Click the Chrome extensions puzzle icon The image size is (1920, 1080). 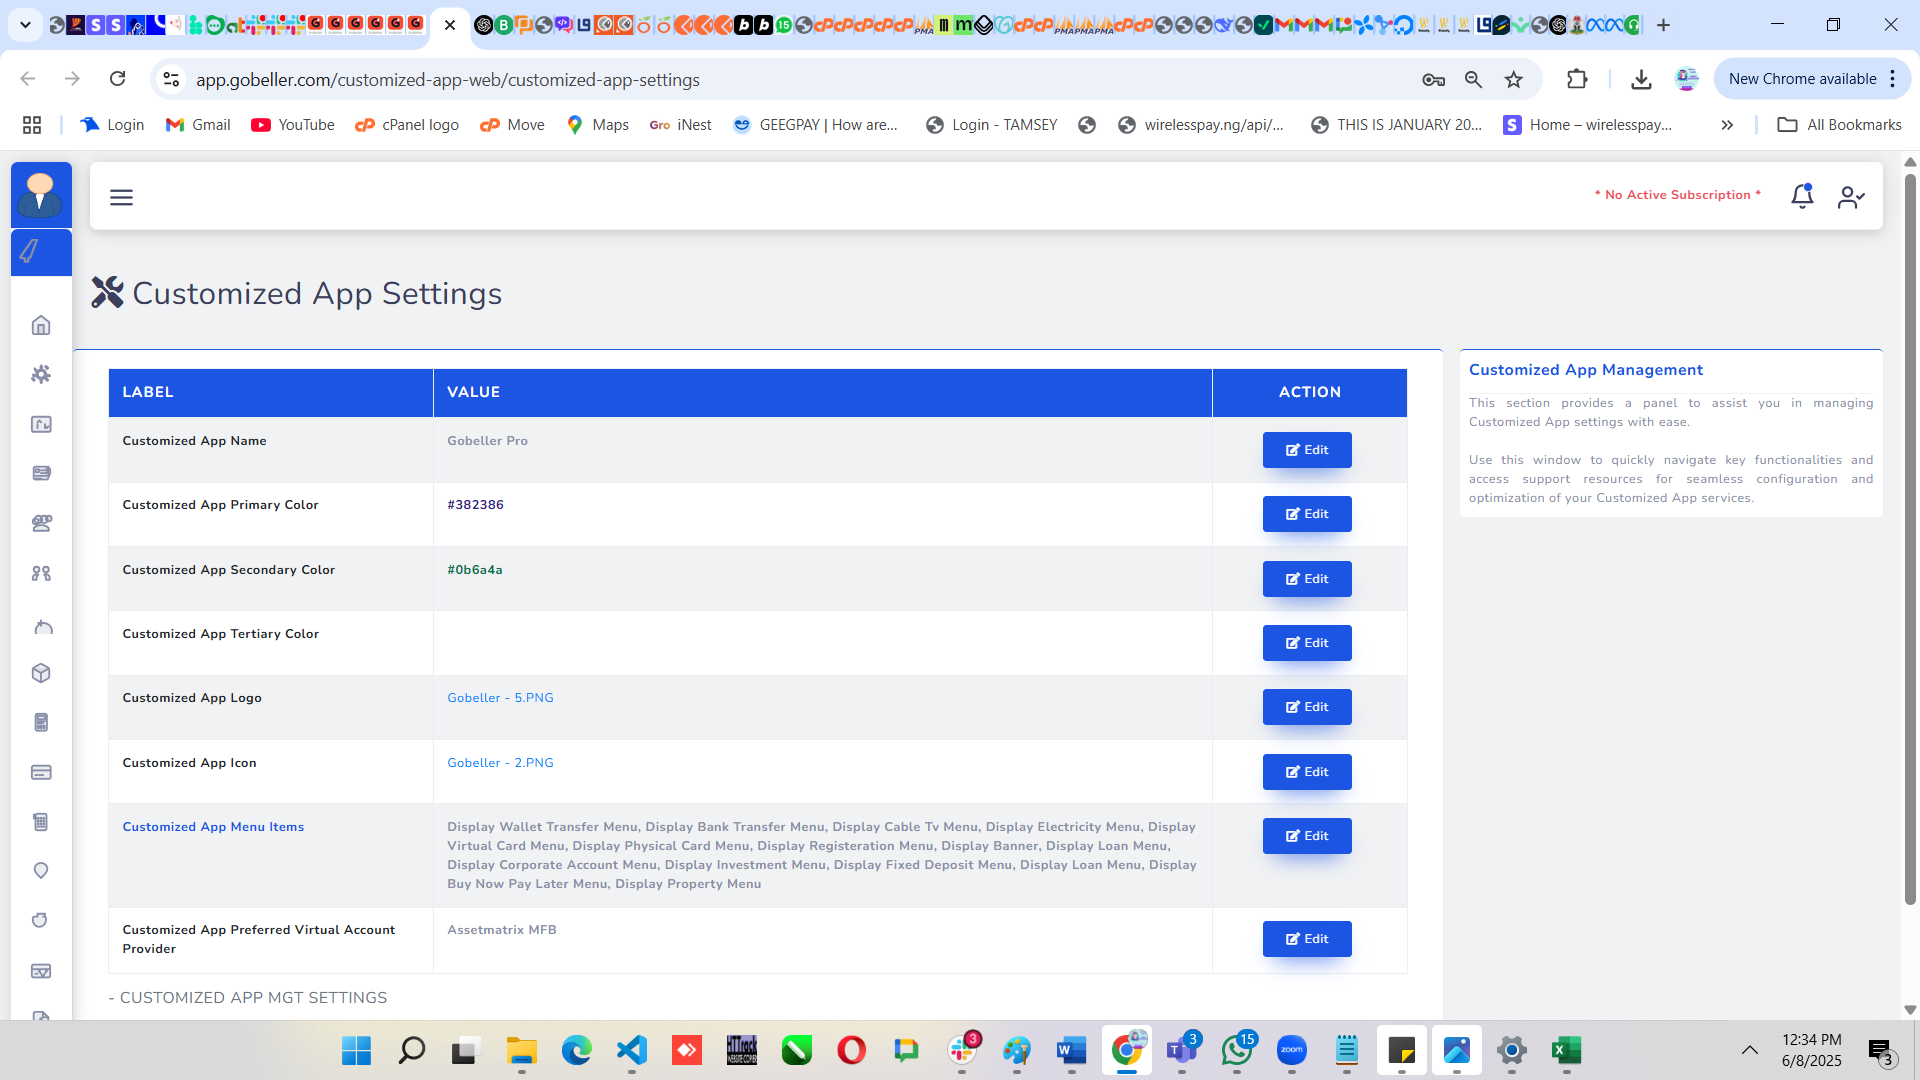[1577, 80]
